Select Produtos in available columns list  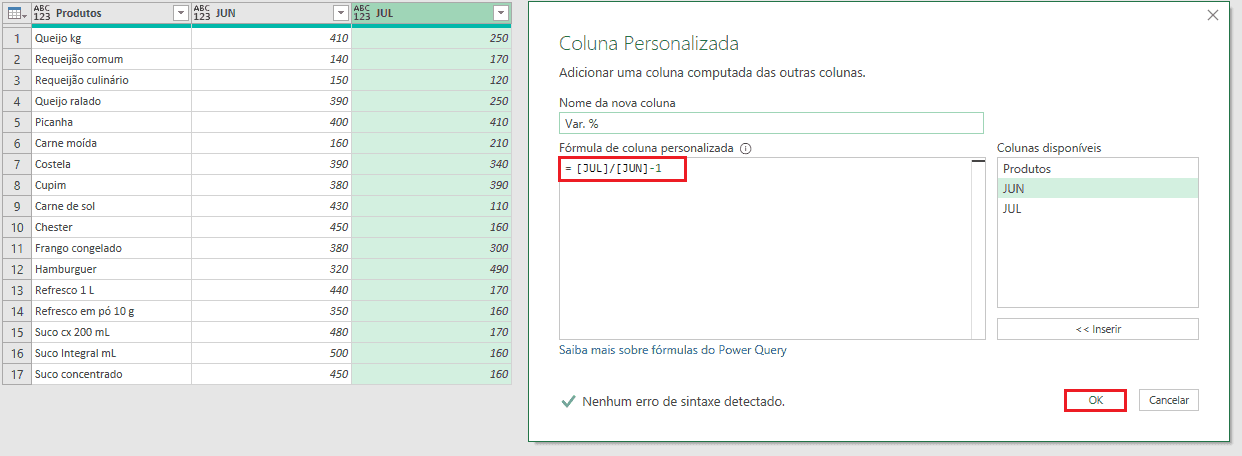pyautogui.click(x=1097, y=168)
